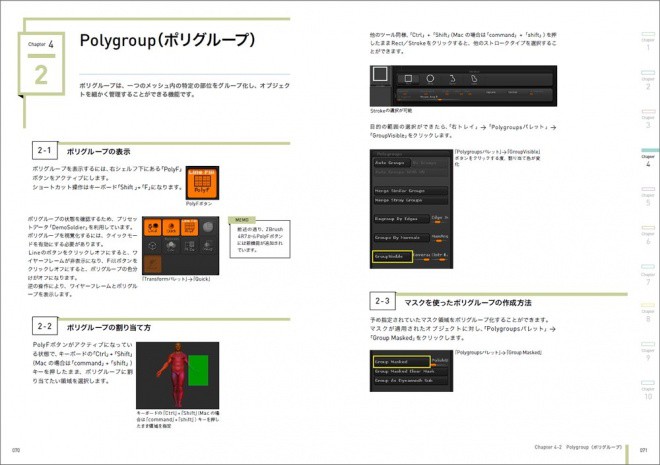The height and width of the screenshot is (465, 660).
Task: Jump to Chapter 2 side tab
Action: point(648,80)
